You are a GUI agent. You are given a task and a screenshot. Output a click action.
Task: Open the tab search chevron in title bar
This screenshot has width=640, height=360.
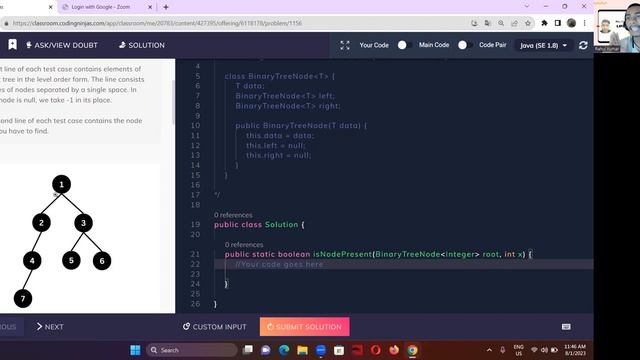click(x=527, y=6)
